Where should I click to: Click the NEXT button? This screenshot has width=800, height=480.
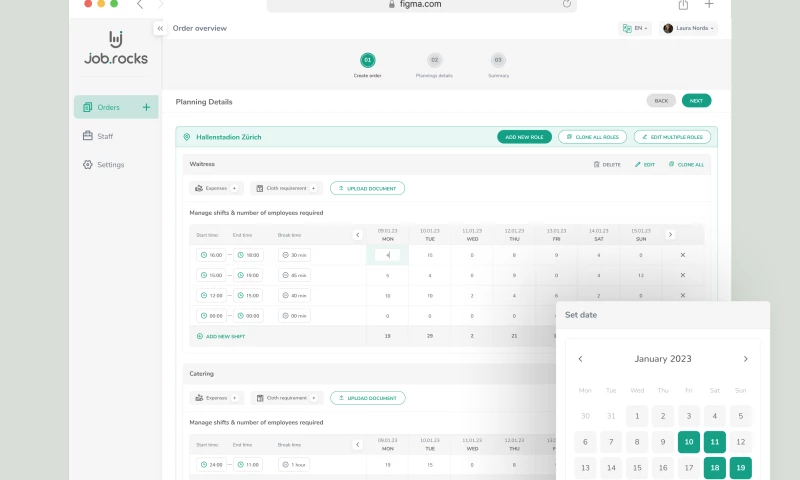696,101
